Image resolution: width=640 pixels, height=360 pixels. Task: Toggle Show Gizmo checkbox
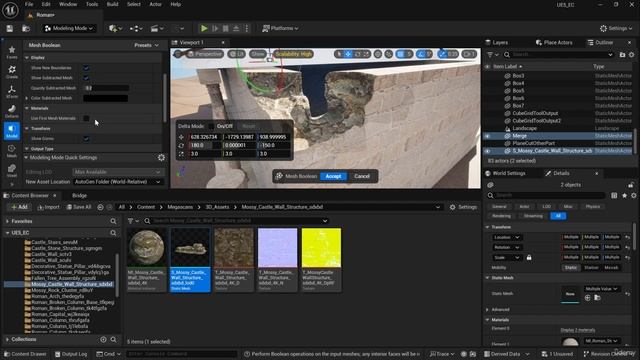[86, 139]
